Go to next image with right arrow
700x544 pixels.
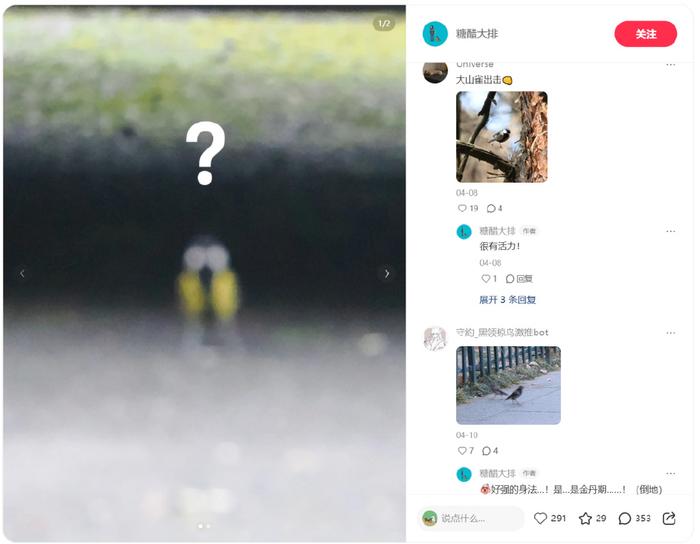(387, 273)
